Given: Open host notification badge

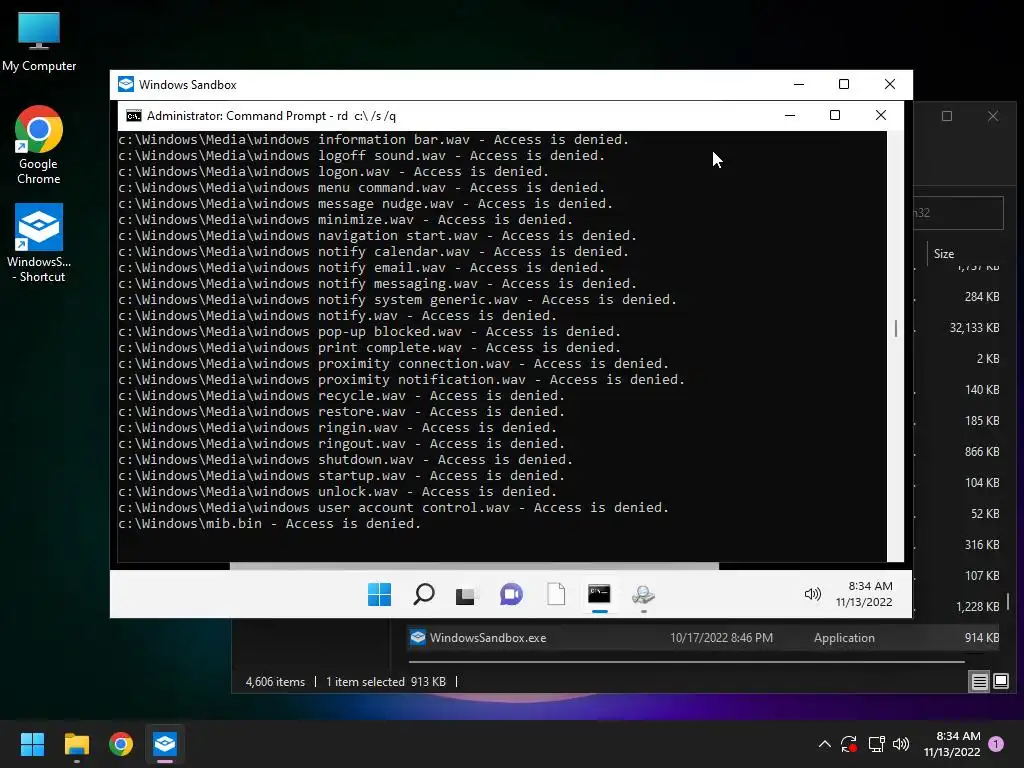Looking at the screenshot, I should tap(996, 744).
